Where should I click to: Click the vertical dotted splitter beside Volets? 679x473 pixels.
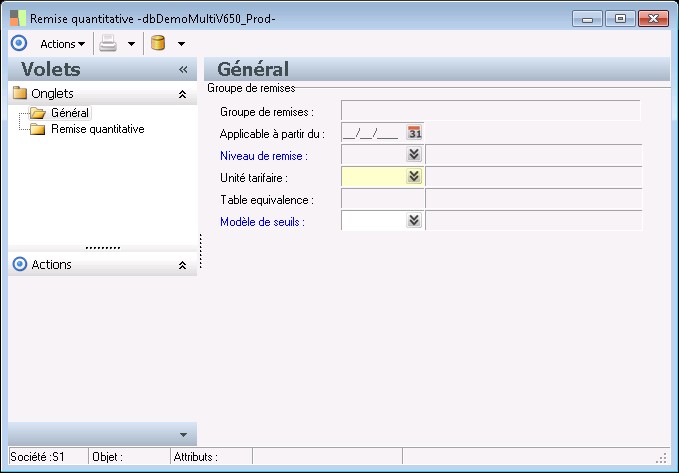coord(200,251)
